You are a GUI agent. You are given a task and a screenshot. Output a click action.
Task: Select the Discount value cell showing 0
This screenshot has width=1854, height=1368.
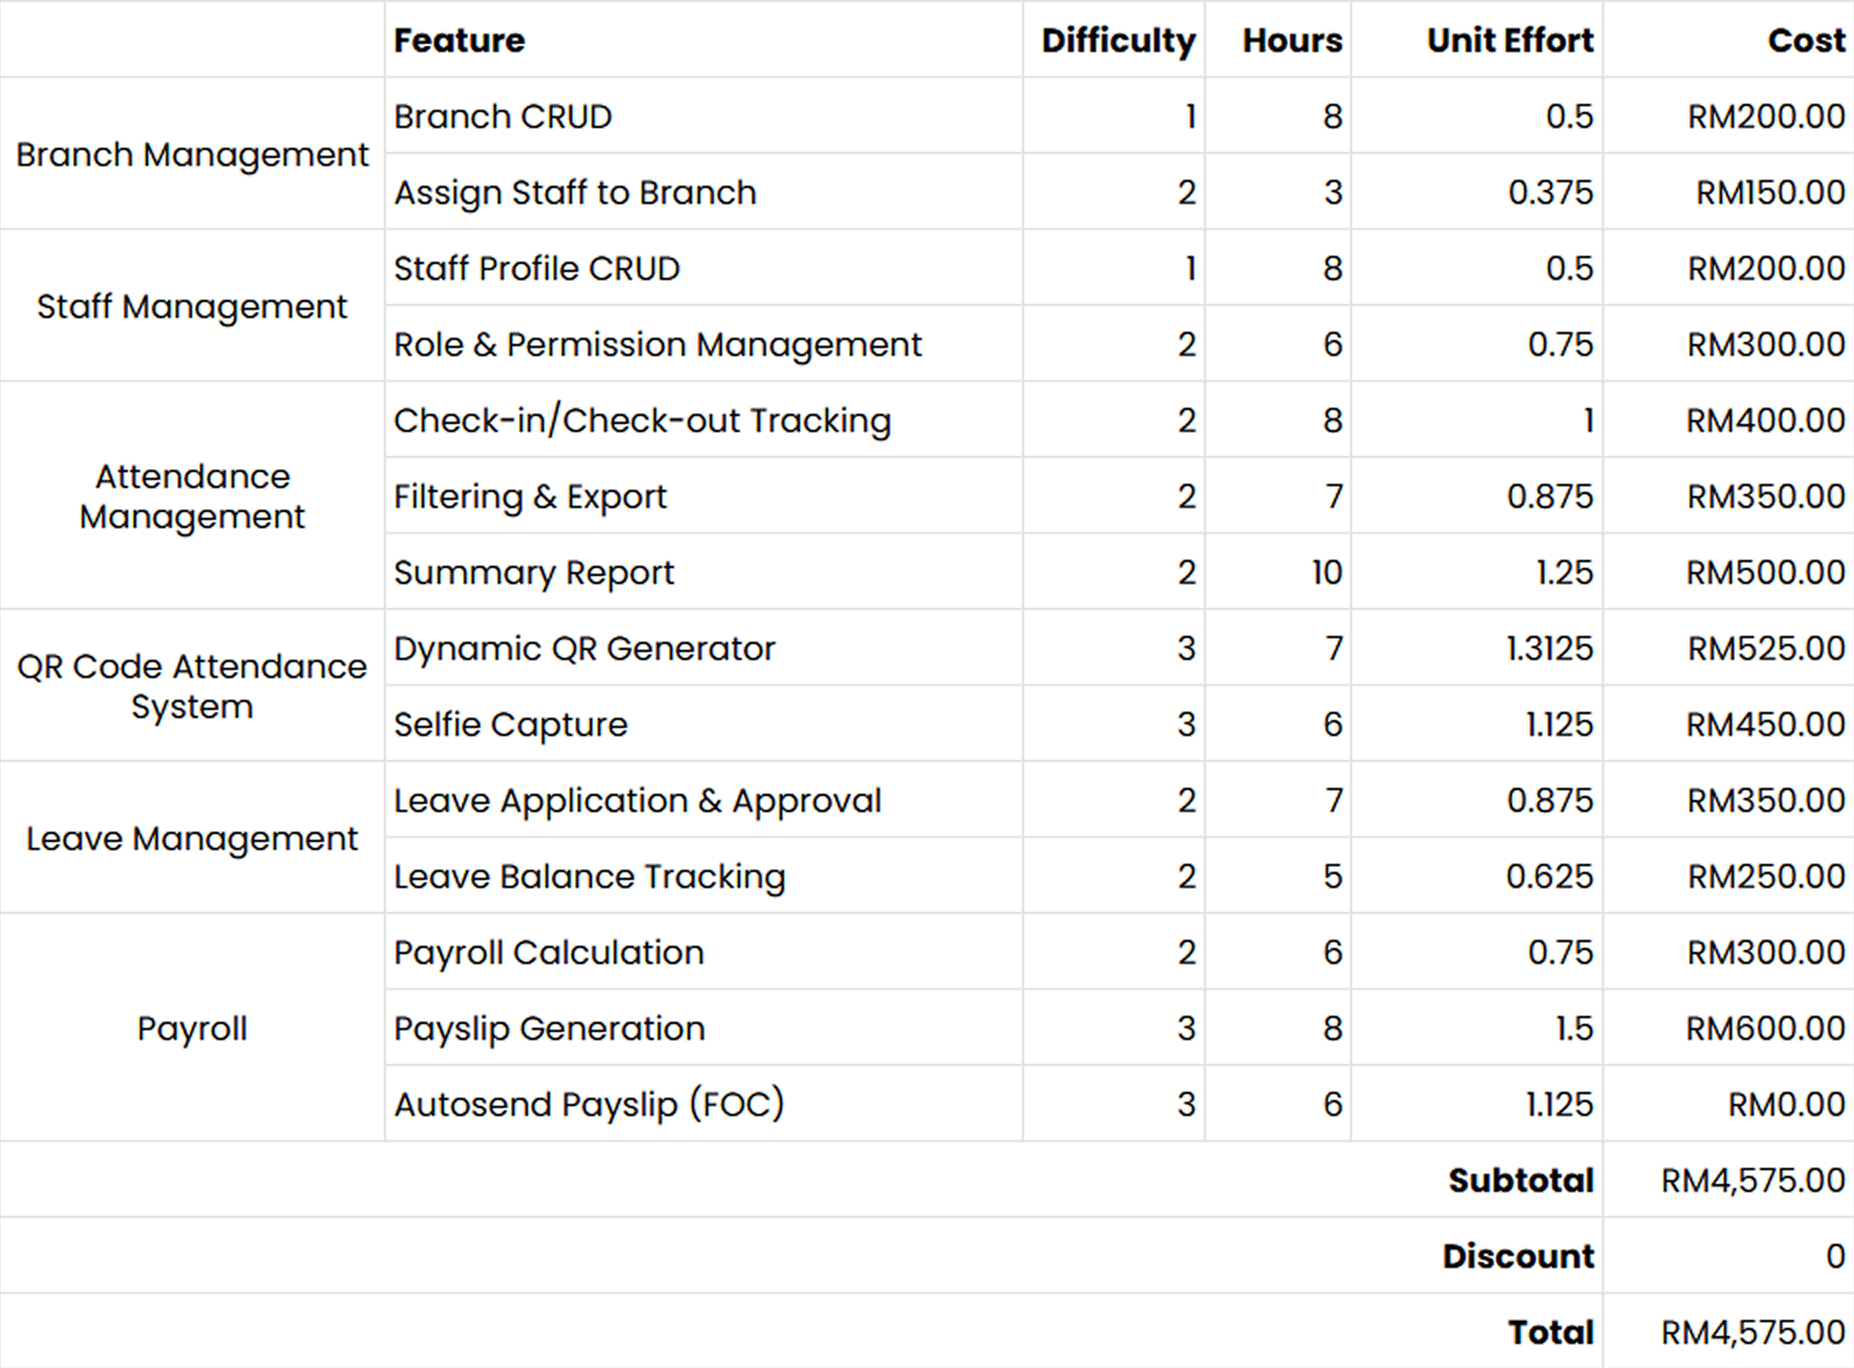point(1834,1257)
